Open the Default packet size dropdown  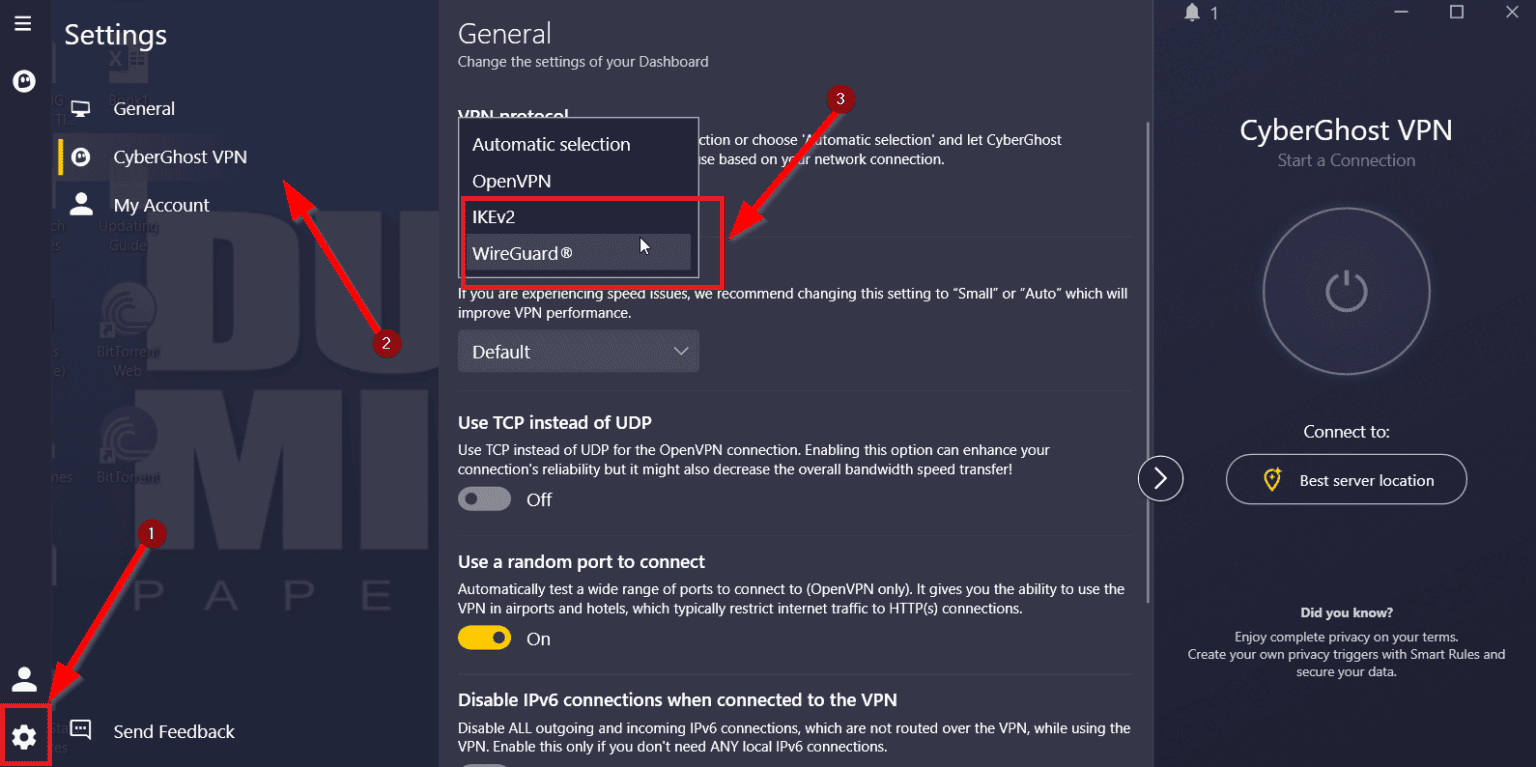click(578, 351)
